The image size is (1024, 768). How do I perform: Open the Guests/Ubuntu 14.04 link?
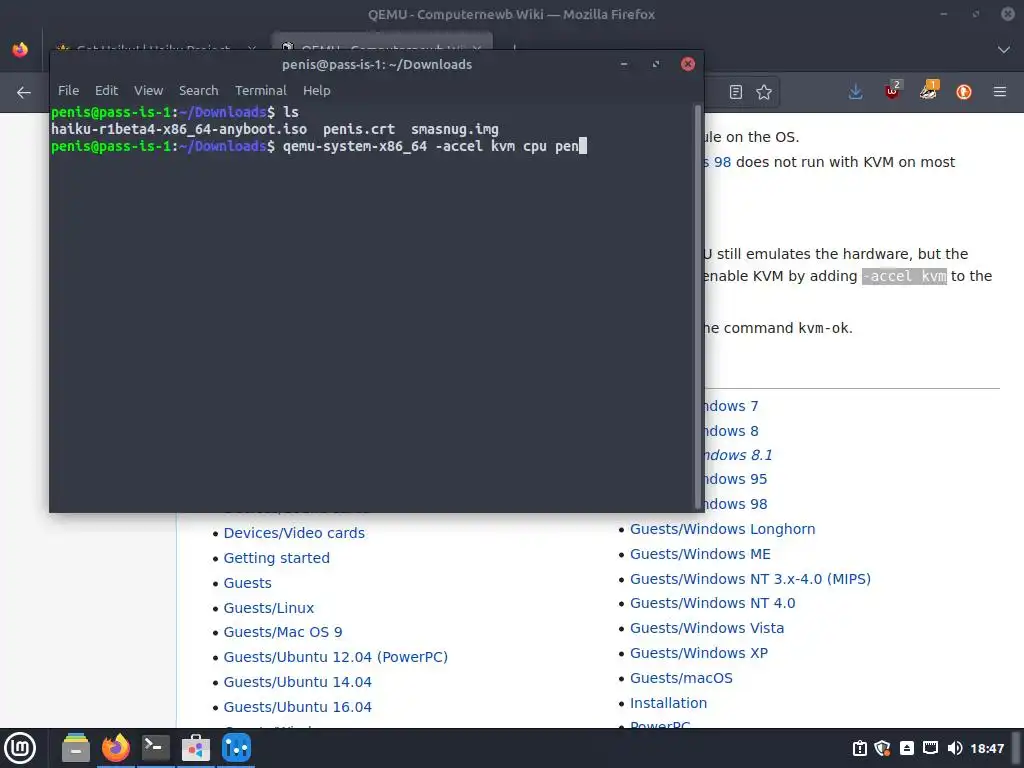click(x=297, y=682)
